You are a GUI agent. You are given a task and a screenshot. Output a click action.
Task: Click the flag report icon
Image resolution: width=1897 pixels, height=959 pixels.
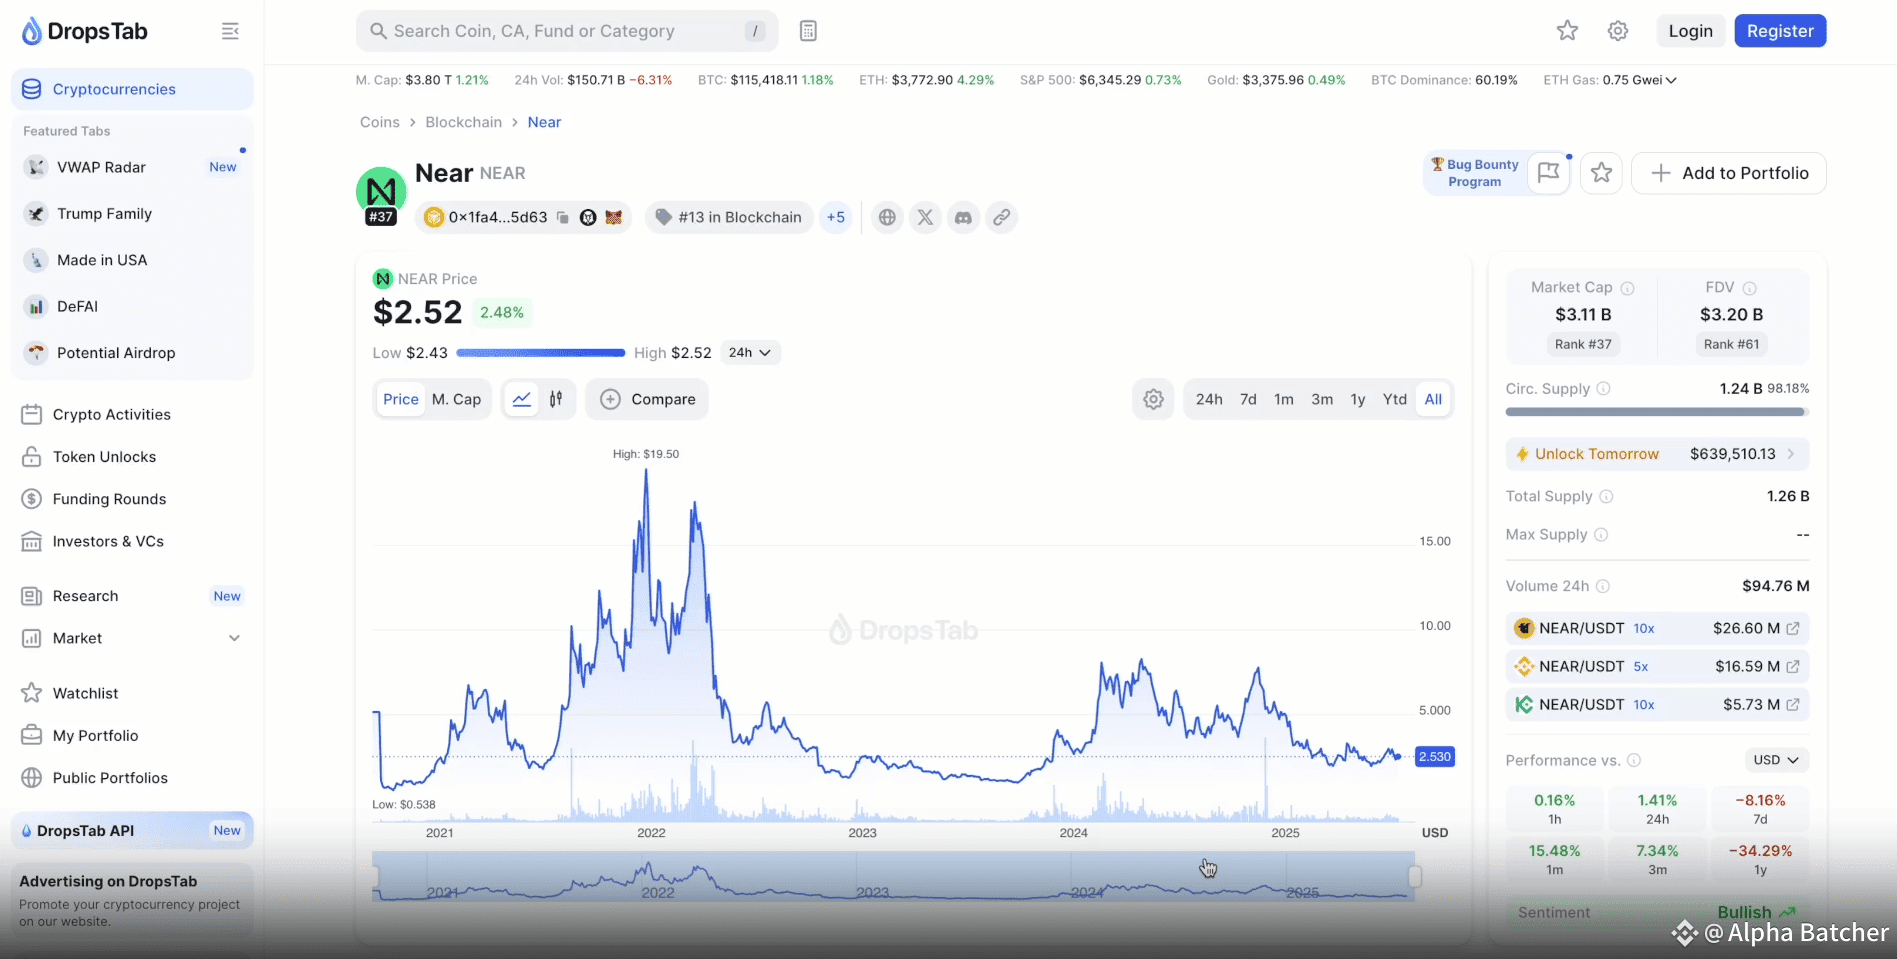click(1548, 173)
